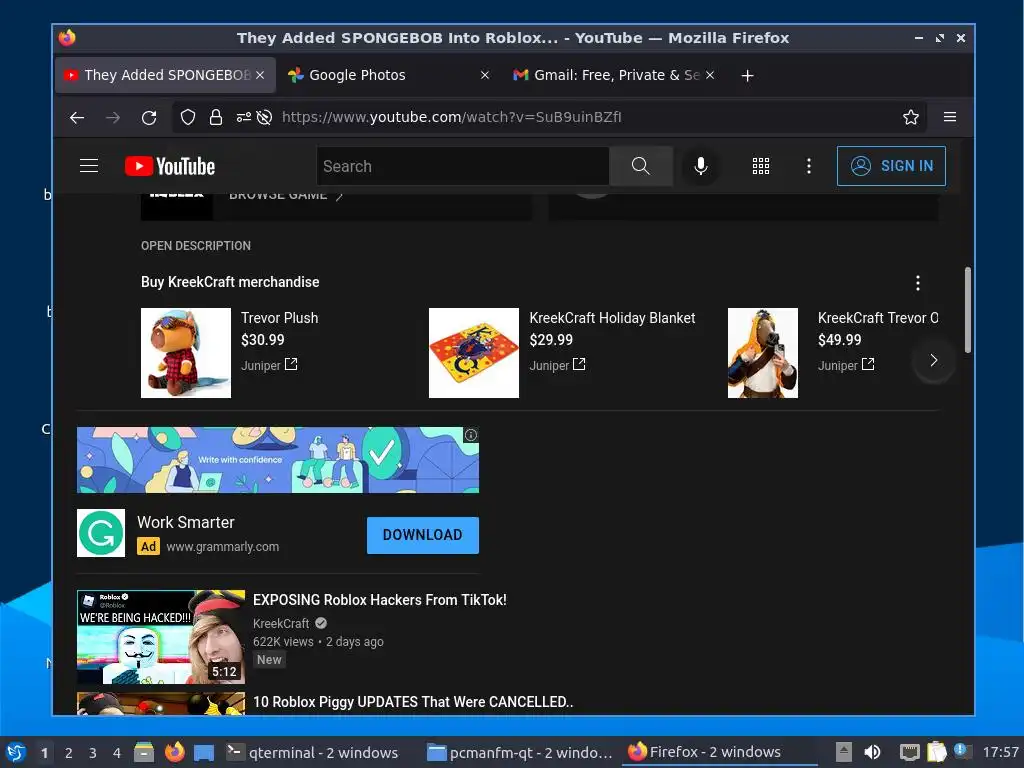This screenshot has width=1024, height=768.
Task: Launch Firefox from taskbar quick launch
Action: point(174,752)
